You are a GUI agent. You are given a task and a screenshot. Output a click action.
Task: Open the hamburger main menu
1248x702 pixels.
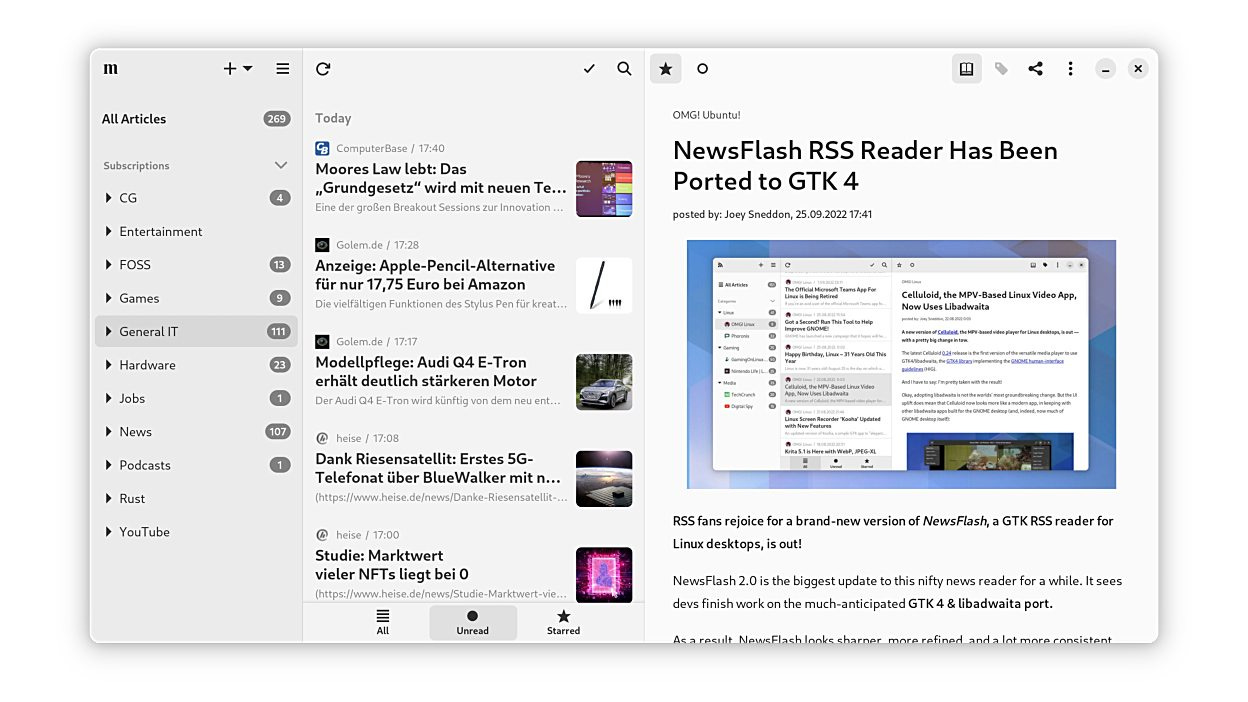[x=283, y=69]
